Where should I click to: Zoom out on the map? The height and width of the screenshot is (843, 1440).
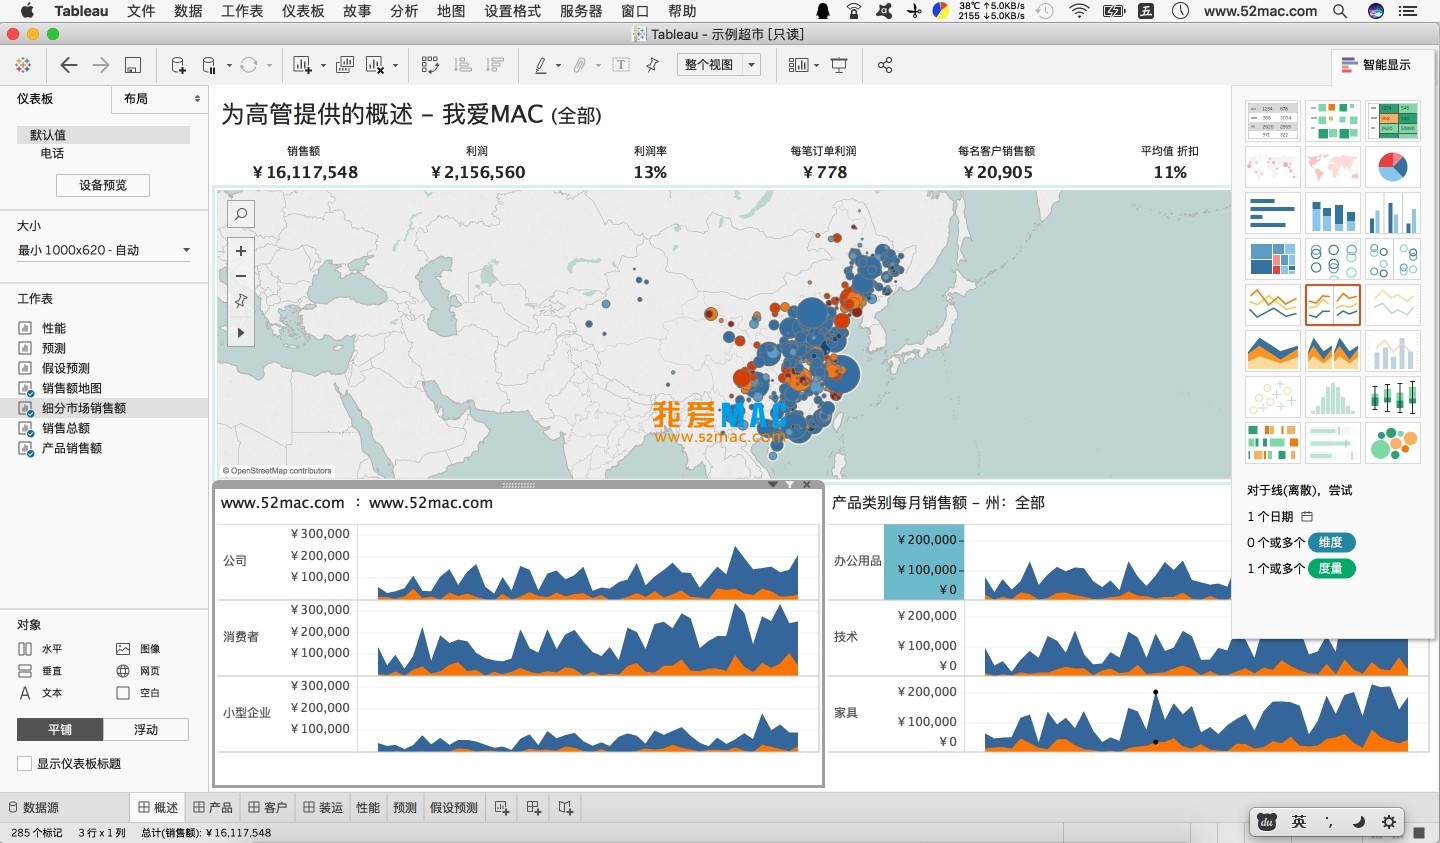tap(240, 276)
